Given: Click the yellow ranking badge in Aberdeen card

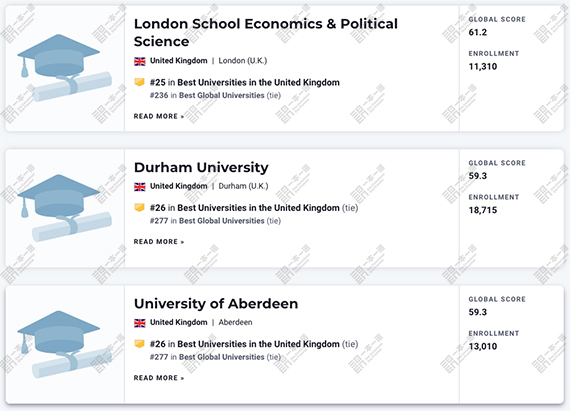Looking at the screenshot, I should coord(140,344).
